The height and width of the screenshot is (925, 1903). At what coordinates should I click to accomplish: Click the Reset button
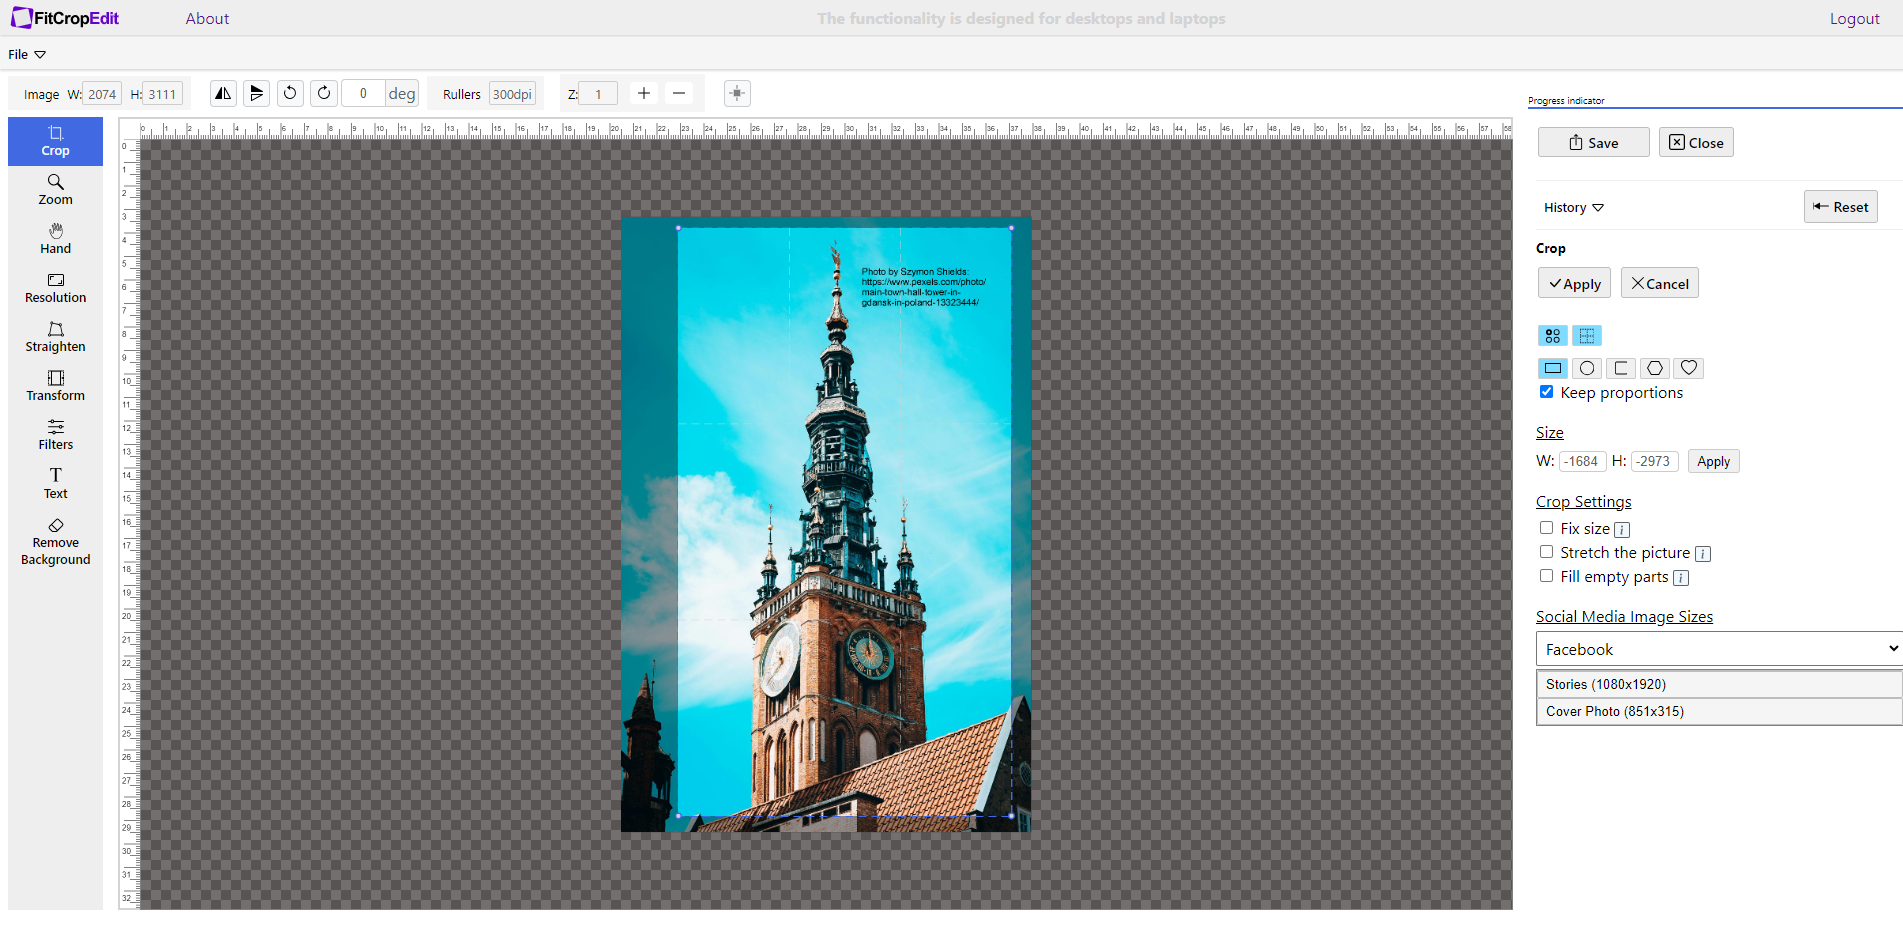point(1841,207)
